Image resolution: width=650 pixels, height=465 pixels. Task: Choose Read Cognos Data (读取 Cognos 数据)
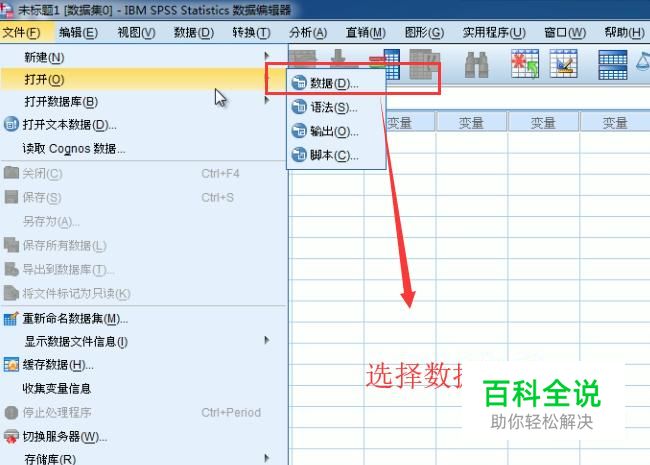[x=143, y=148]
